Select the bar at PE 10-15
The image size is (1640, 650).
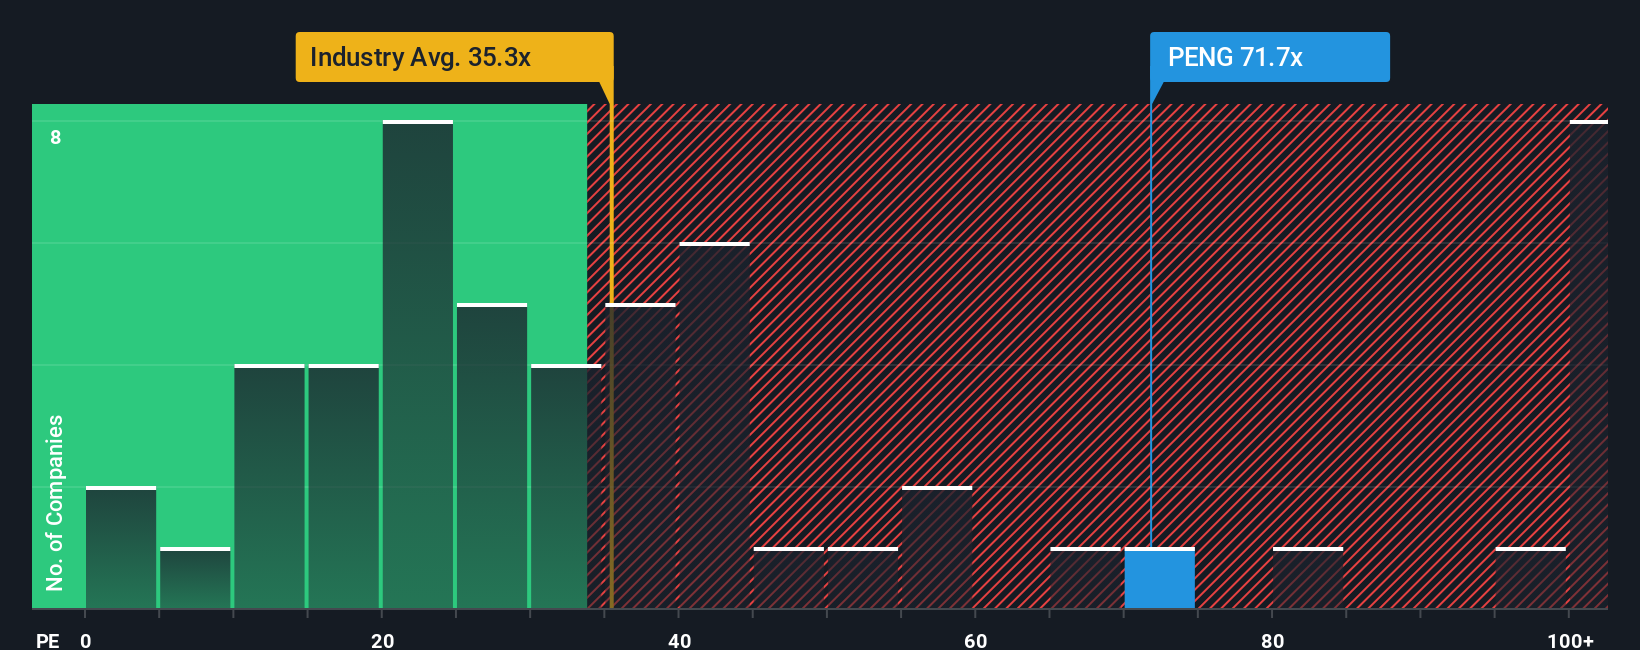(269, 486)
